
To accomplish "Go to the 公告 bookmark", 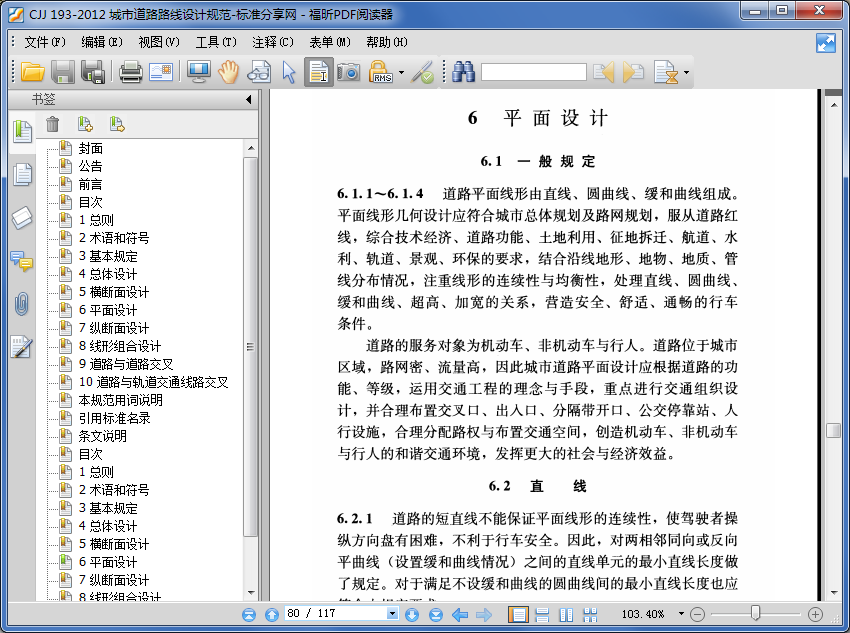I will tap(91, 166).
